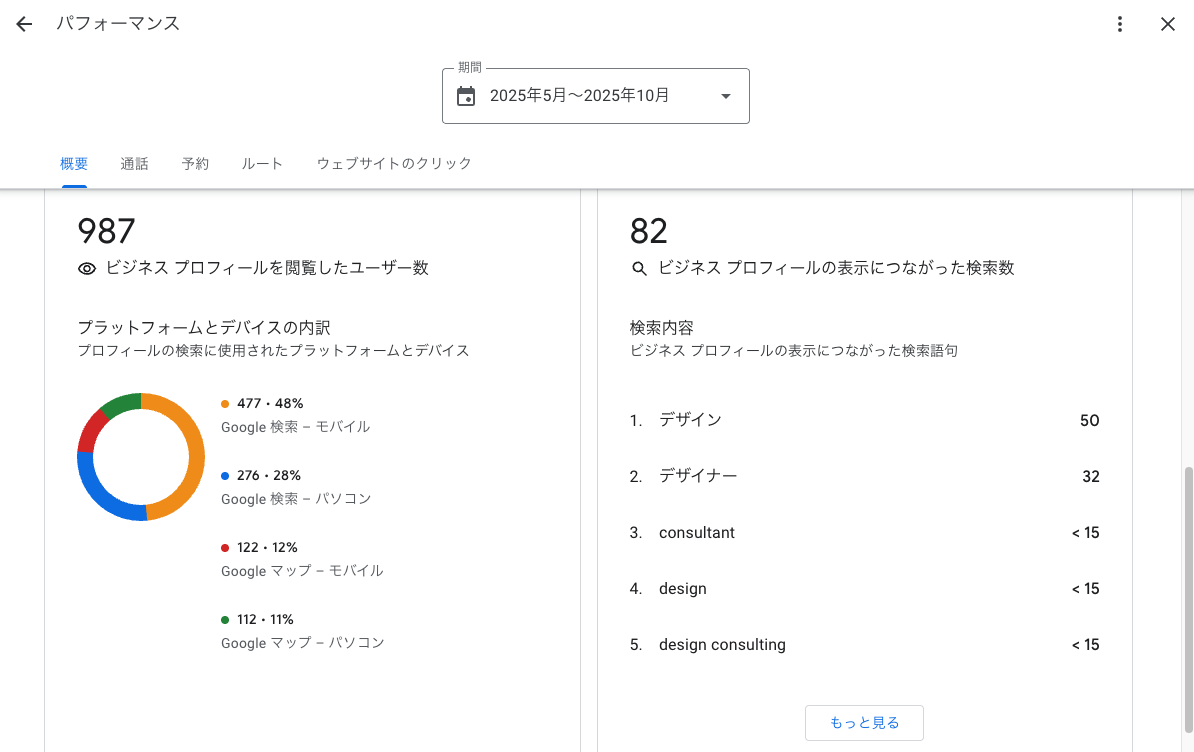Viewport: 1194px width, 752px height.
Task: Close the performance panel with X
Action: tap(1168, 24)
